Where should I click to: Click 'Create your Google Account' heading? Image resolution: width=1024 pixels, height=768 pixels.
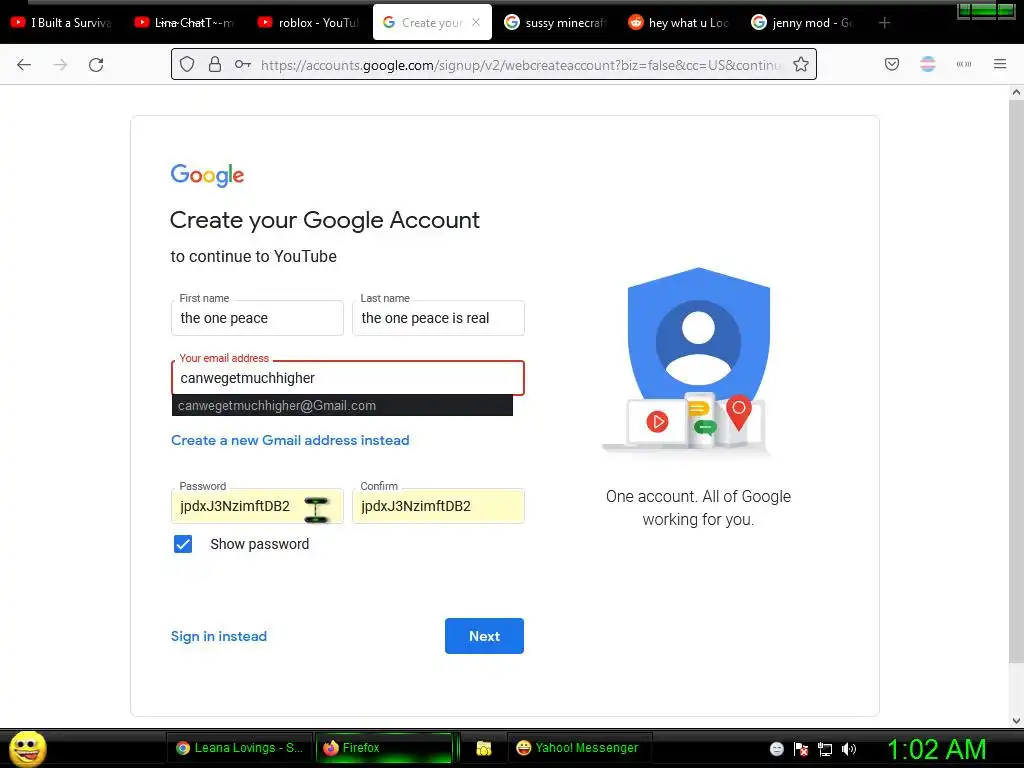point(325,220)
